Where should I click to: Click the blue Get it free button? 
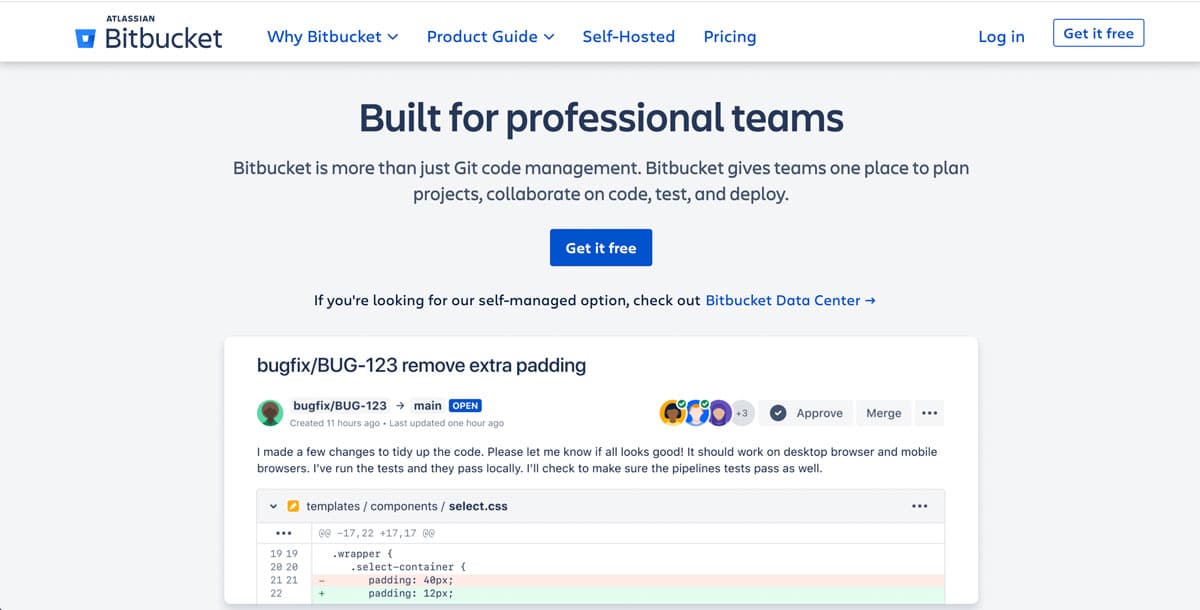point(601,248)
